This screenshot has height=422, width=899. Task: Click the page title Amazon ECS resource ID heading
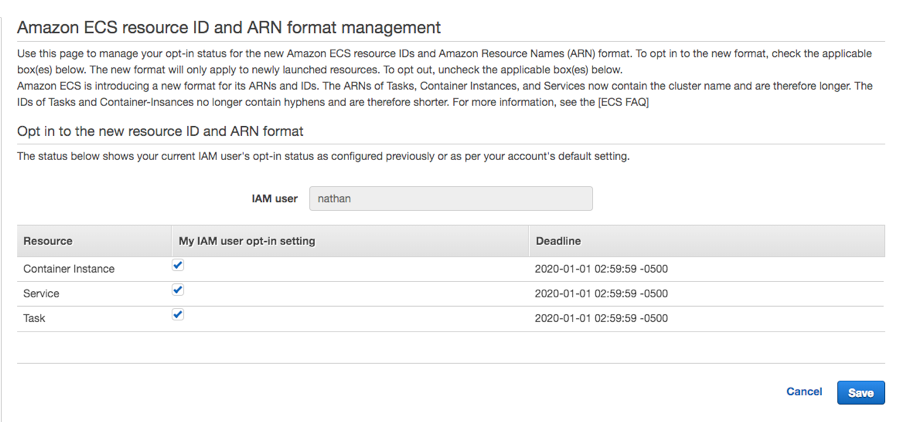[x=229, y=28]
